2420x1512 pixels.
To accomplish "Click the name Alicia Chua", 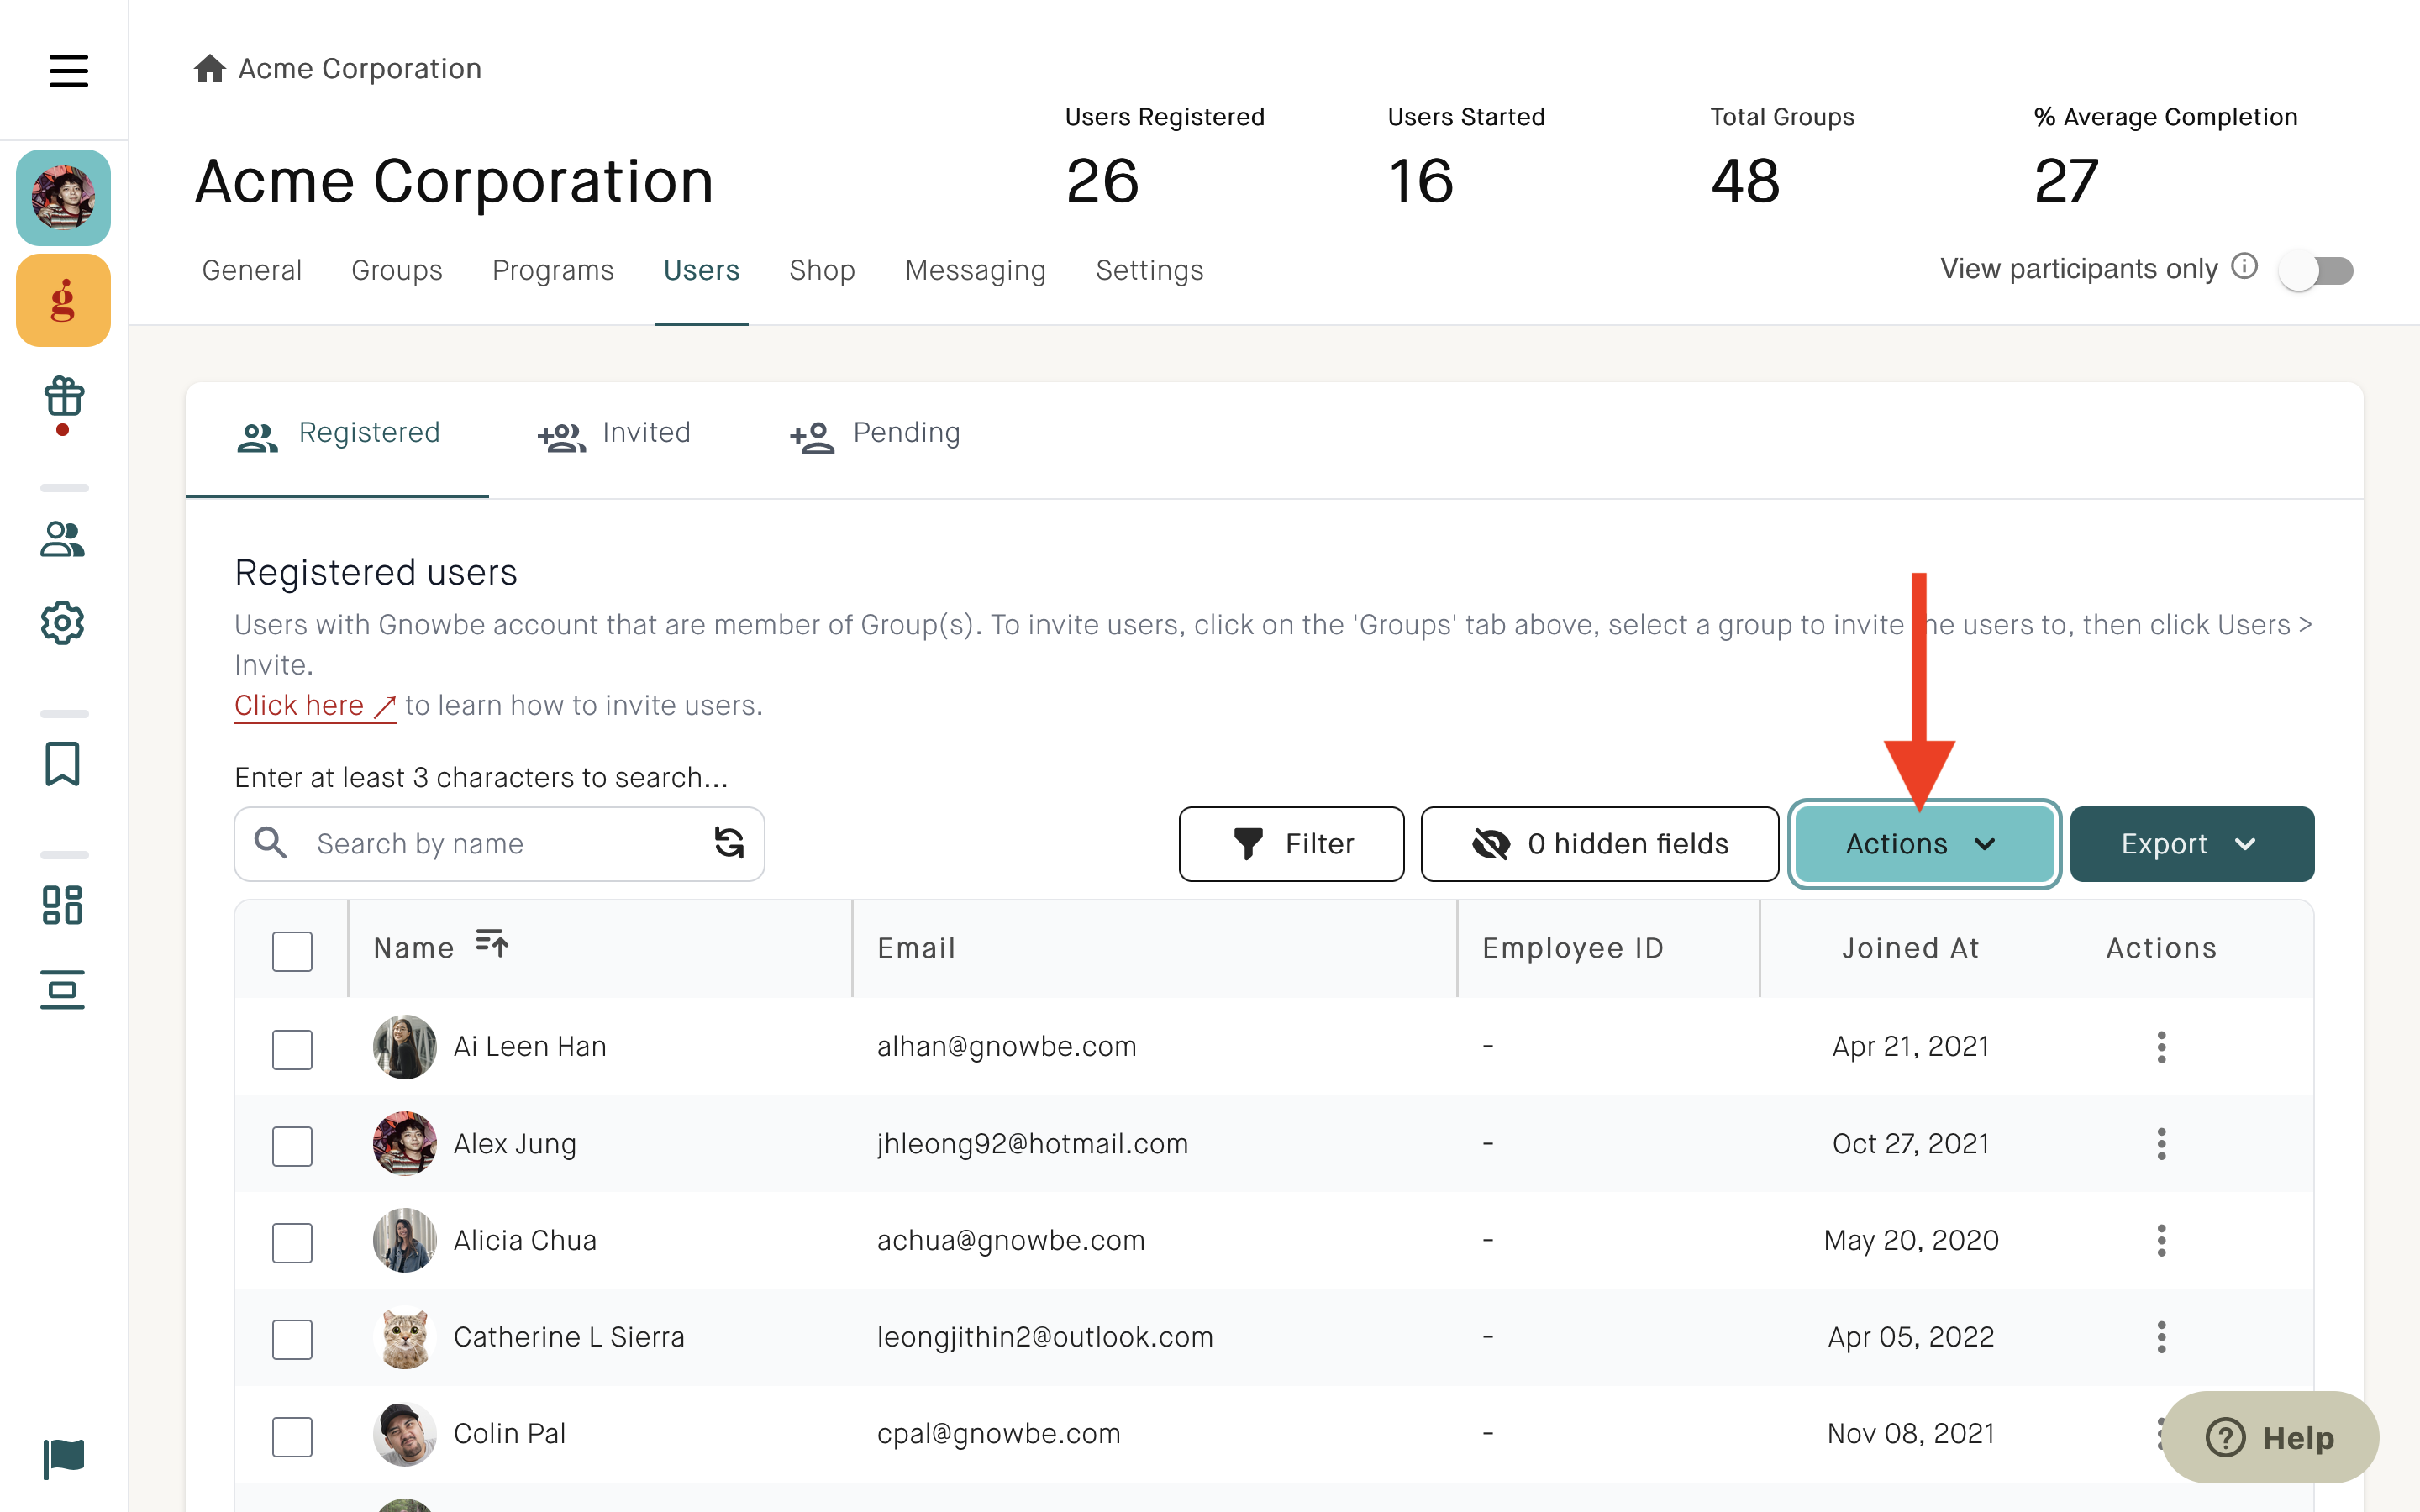I will (x=525, y=1241).
